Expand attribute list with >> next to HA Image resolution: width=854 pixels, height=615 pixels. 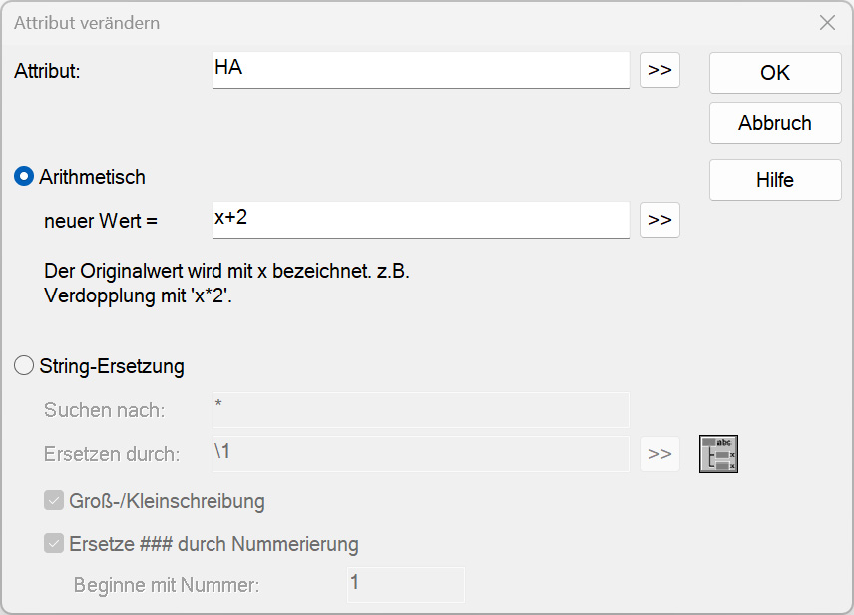(x=660, y=70)
